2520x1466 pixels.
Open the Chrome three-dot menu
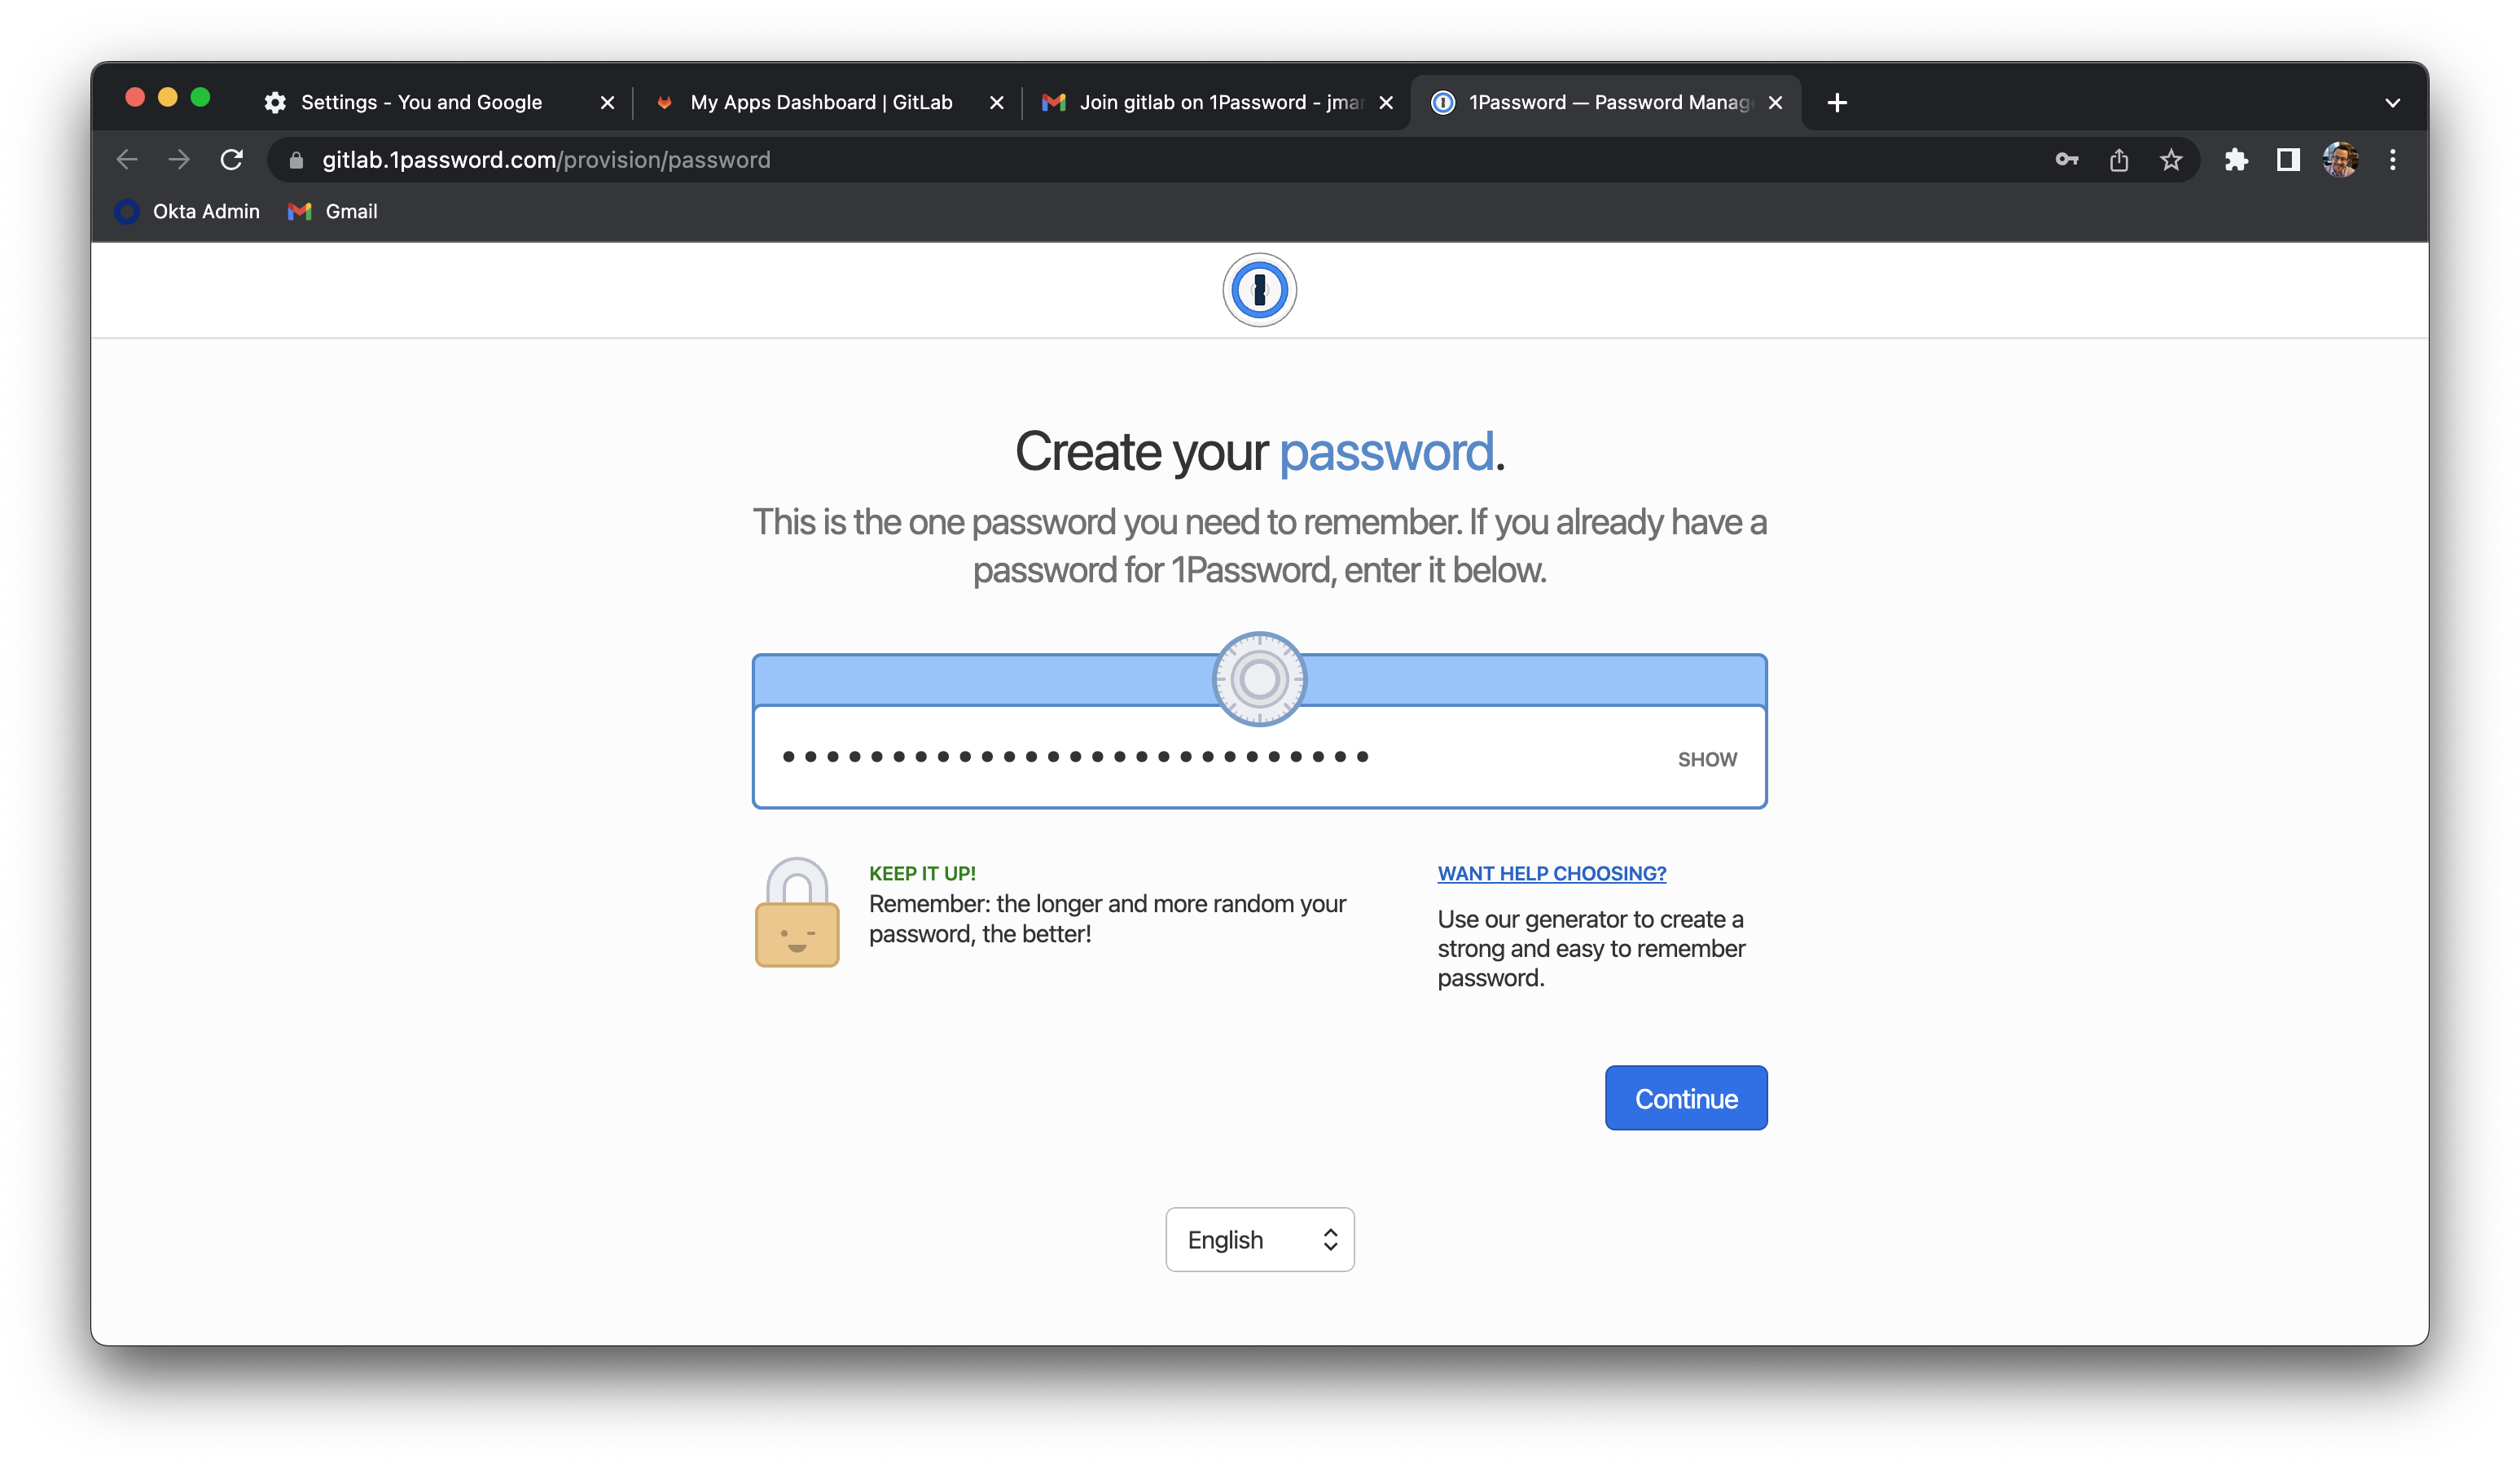point(2393,160)
